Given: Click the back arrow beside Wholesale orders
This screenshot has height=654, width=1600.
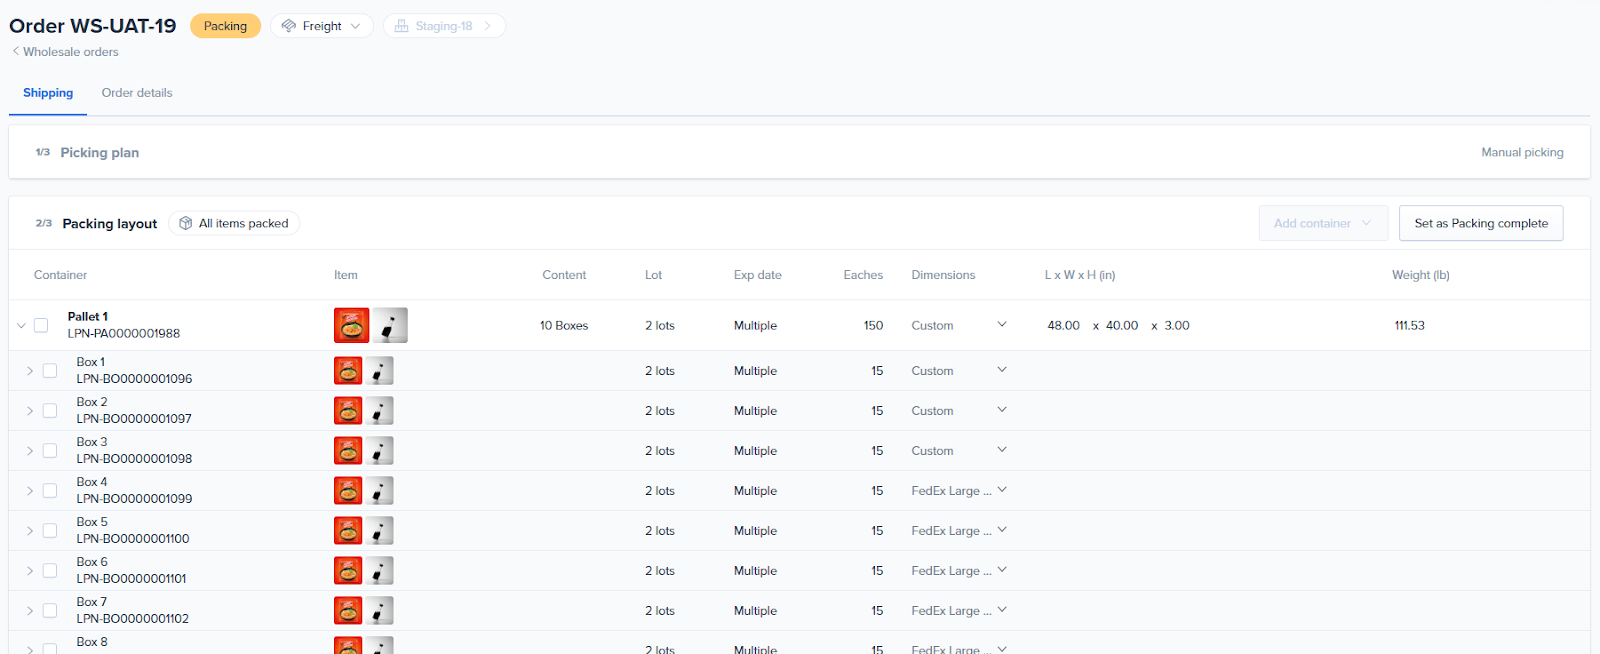Looking at the screenshot, I should [x=15, y=51].
